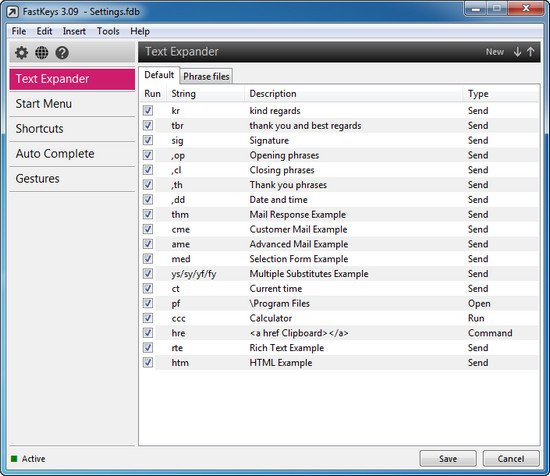The image size is (550, 476).
Task: Sort by the Description column header
Action: [x=354, y=94]
